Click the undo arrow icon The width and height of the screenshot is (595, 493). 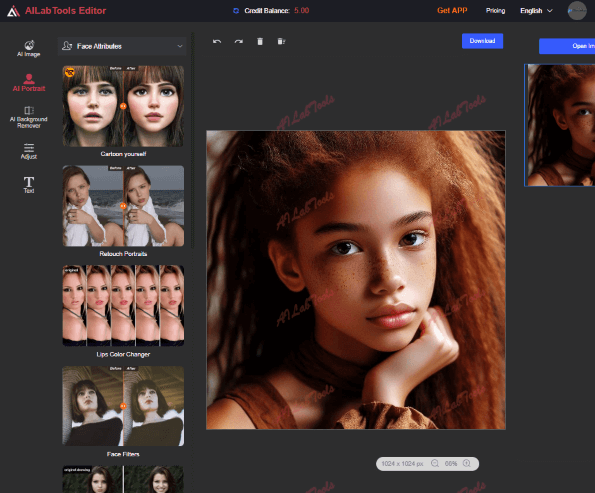coord(217,41)
